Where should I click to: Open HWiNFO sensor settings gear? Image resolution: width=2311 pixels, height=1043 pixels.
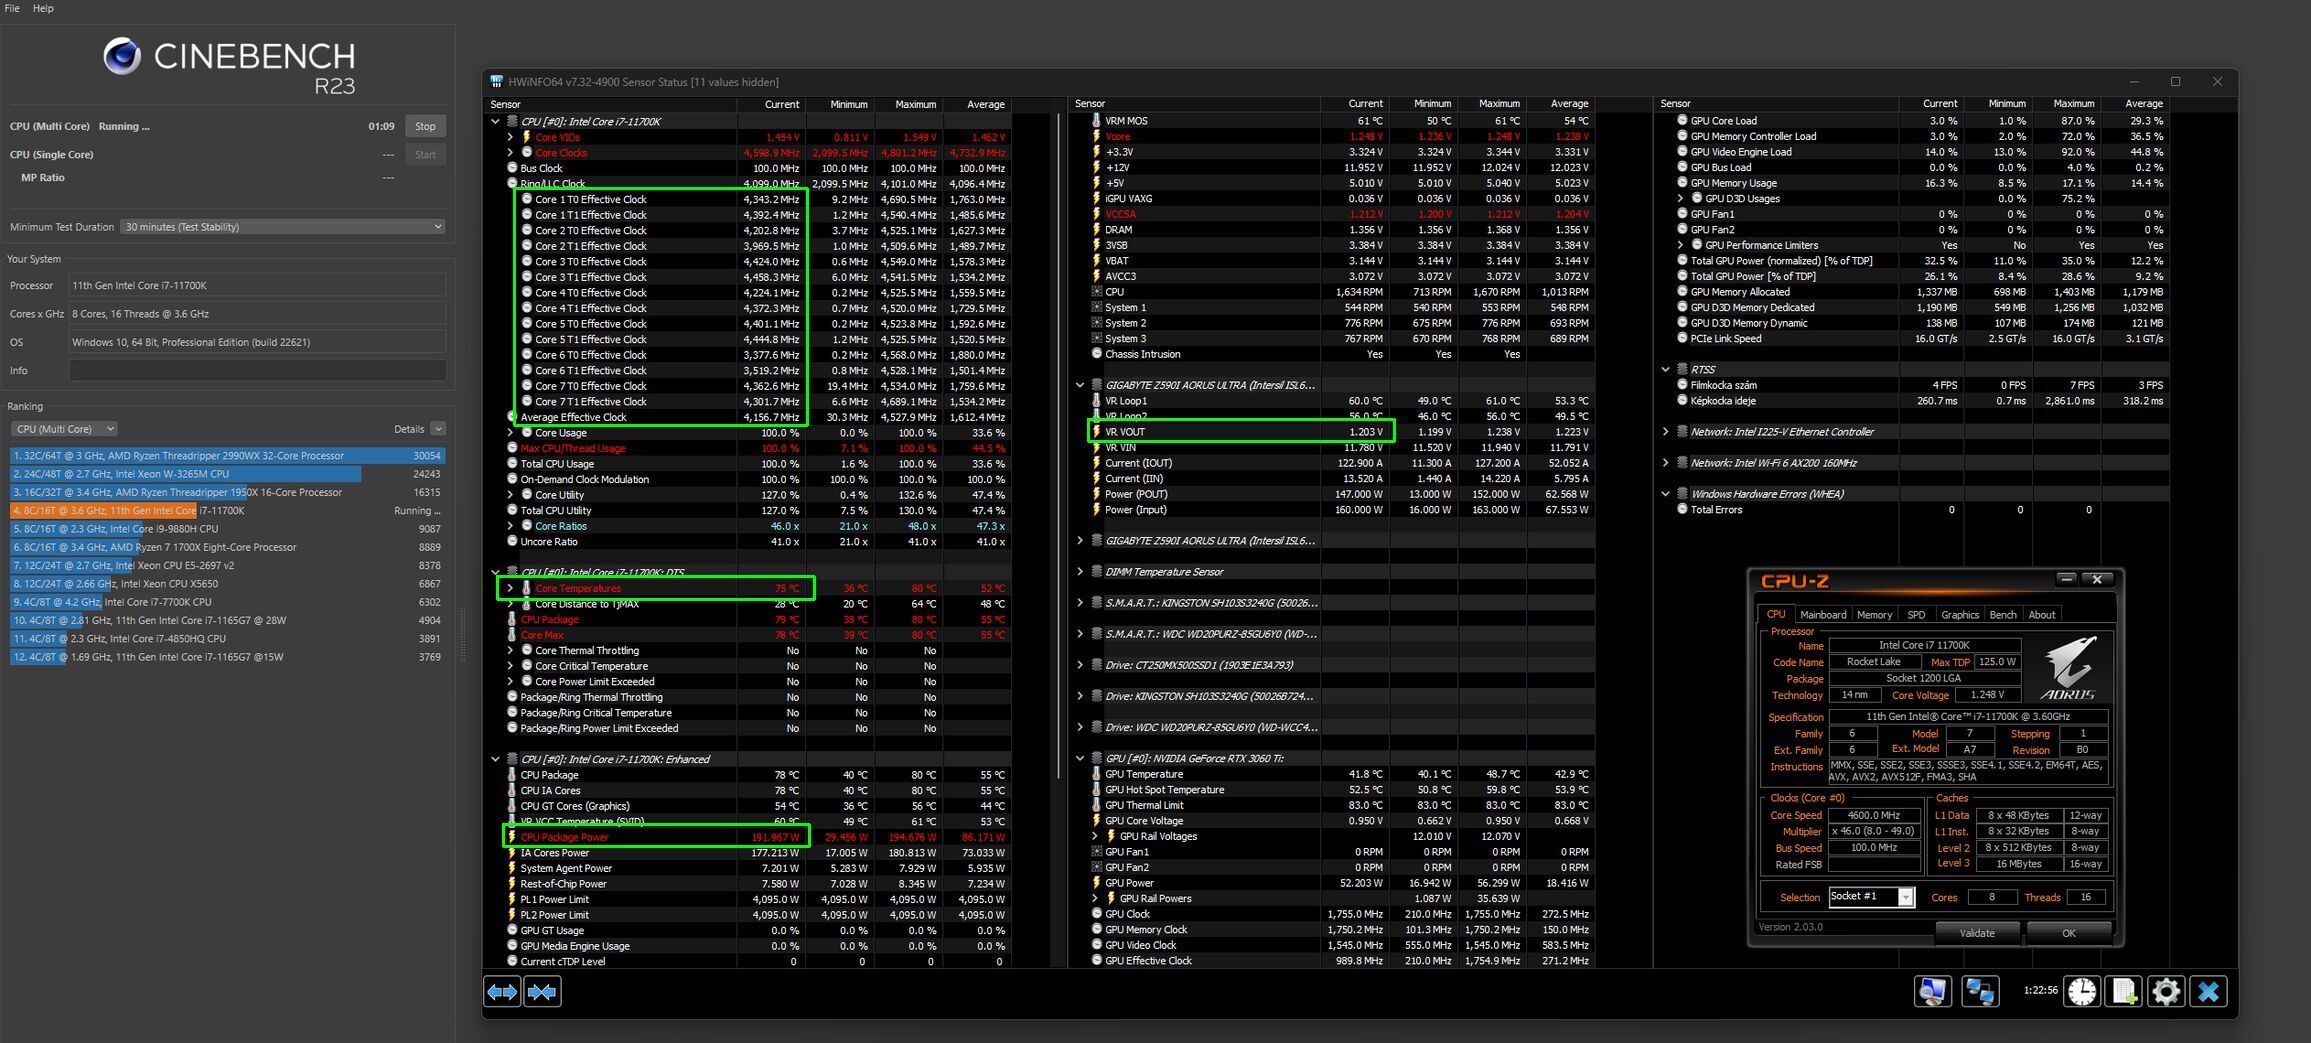2165,991
